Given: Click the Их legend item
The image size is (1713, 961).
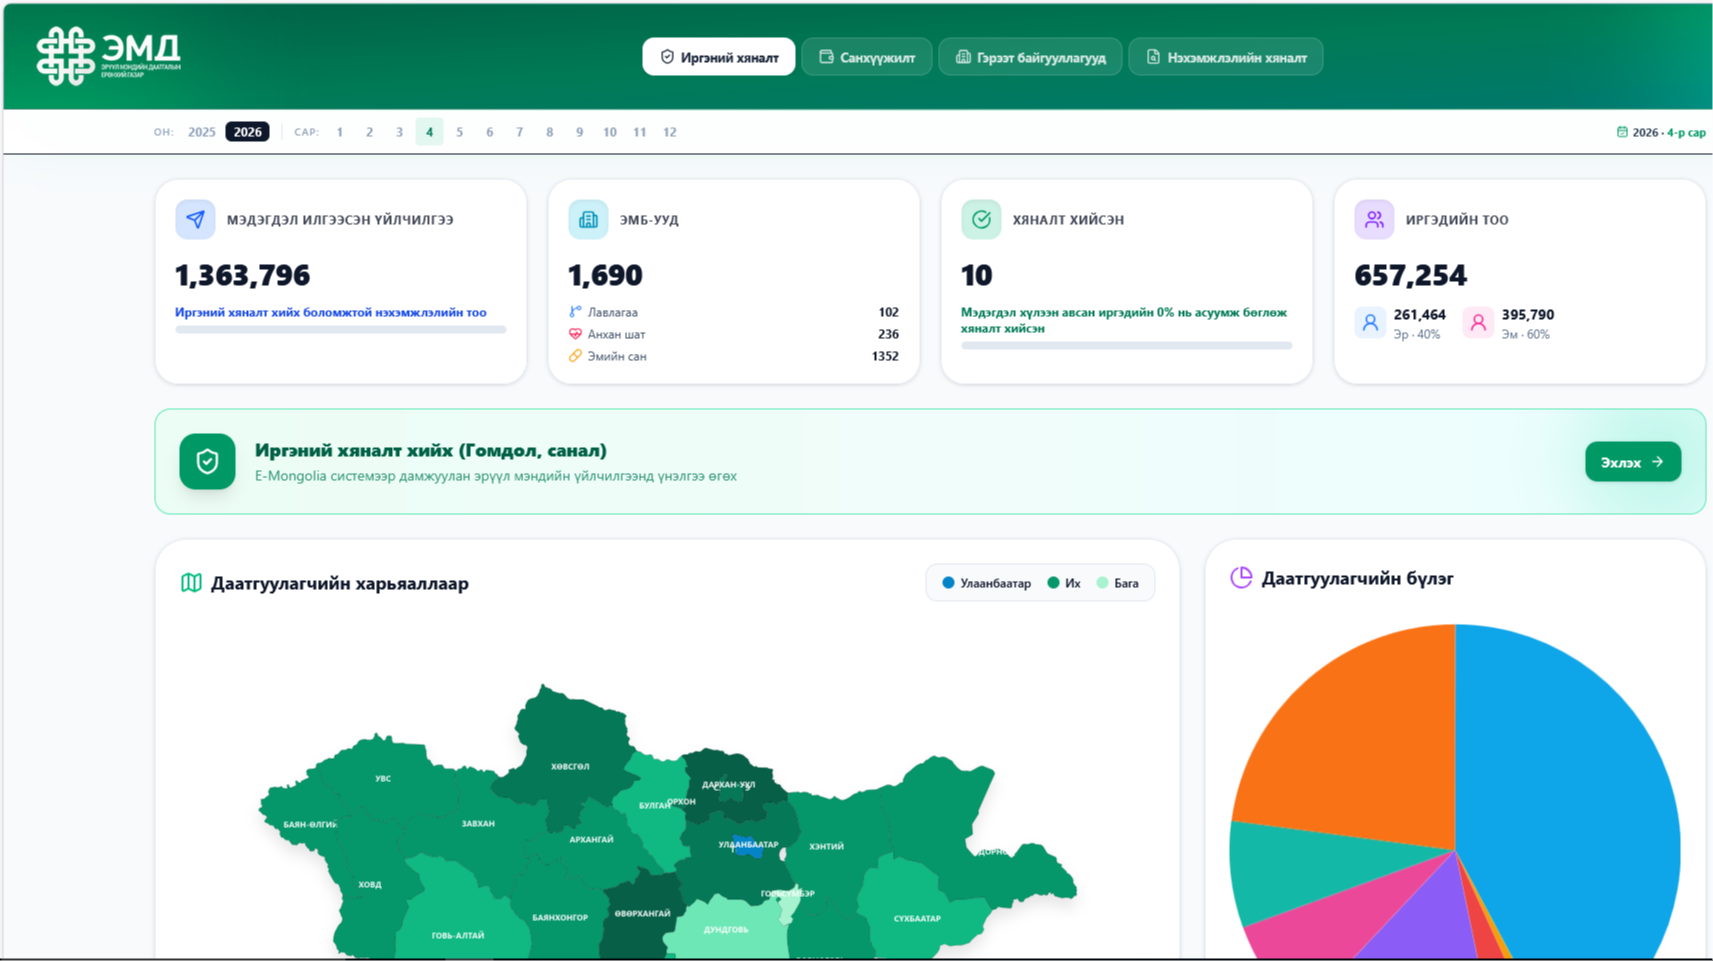Looking at the screenshot, I should [1064, 583].
